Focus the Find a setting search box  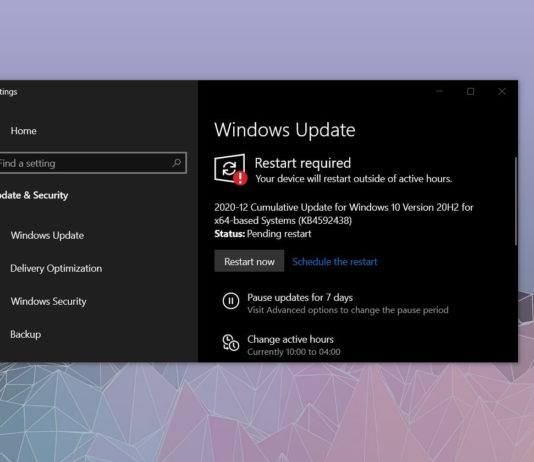pyautogui.click(x=93, y=163)
